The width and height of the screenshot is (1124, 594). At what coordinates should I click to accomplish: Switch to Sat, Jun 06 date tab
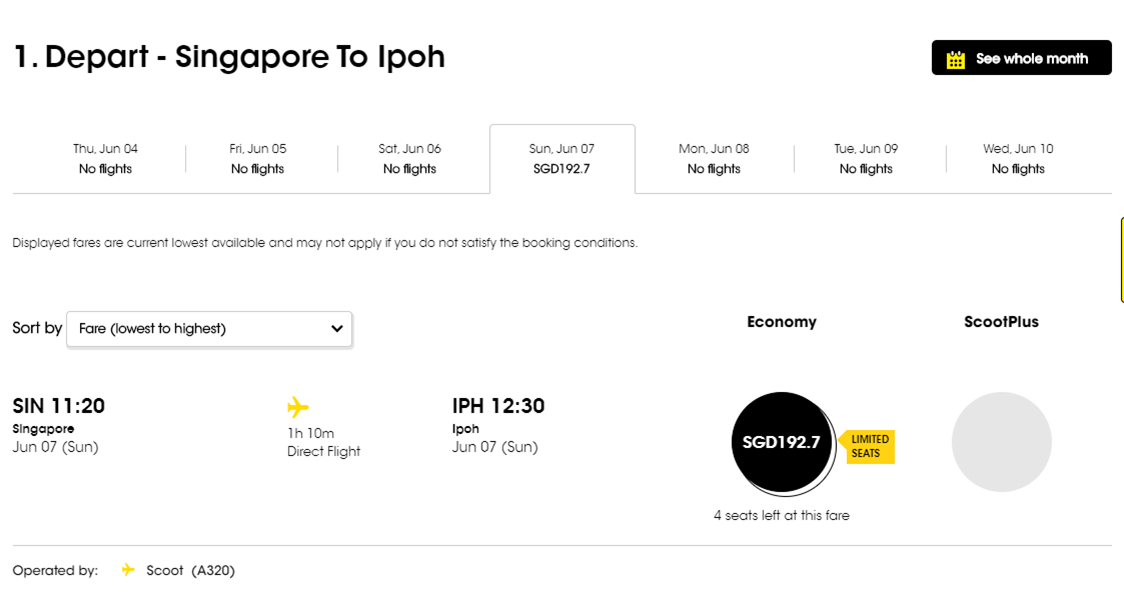(410, 159)
